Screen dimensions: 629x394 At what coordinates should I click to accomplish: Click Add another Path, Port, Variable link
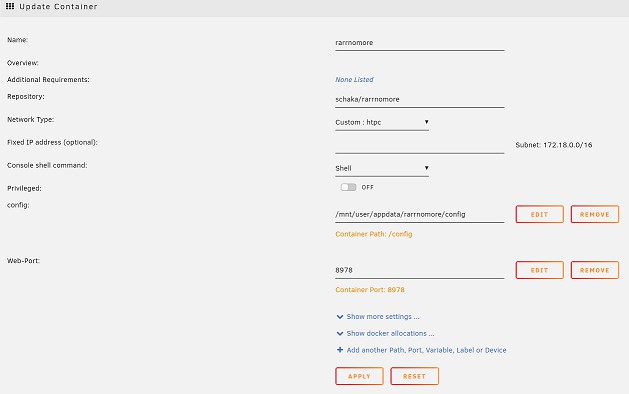click(426, 350)
